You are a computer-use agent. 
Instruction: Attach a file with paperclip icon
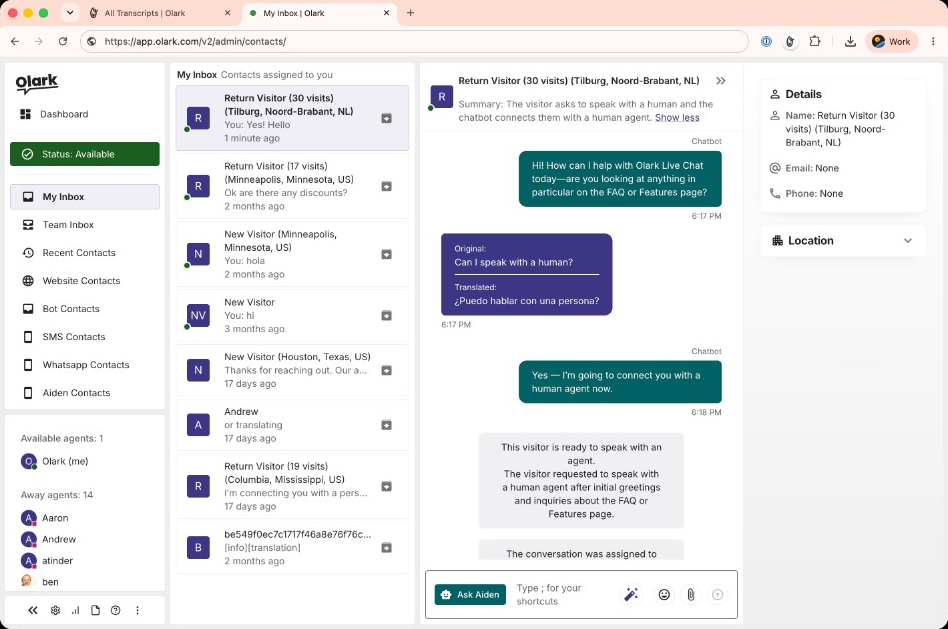point(690,595)
